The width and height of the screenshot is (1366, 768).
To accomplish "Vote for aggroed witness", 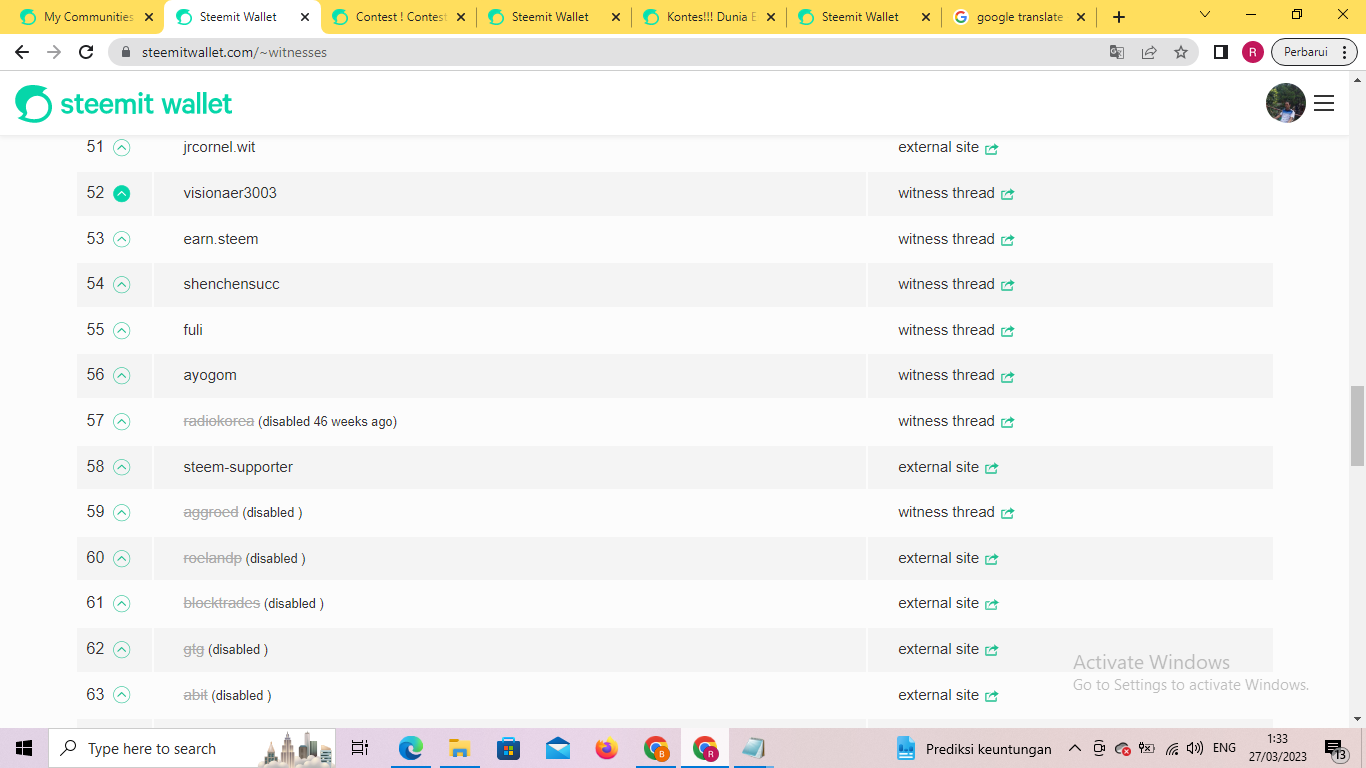I will click(x=121, y=513).
